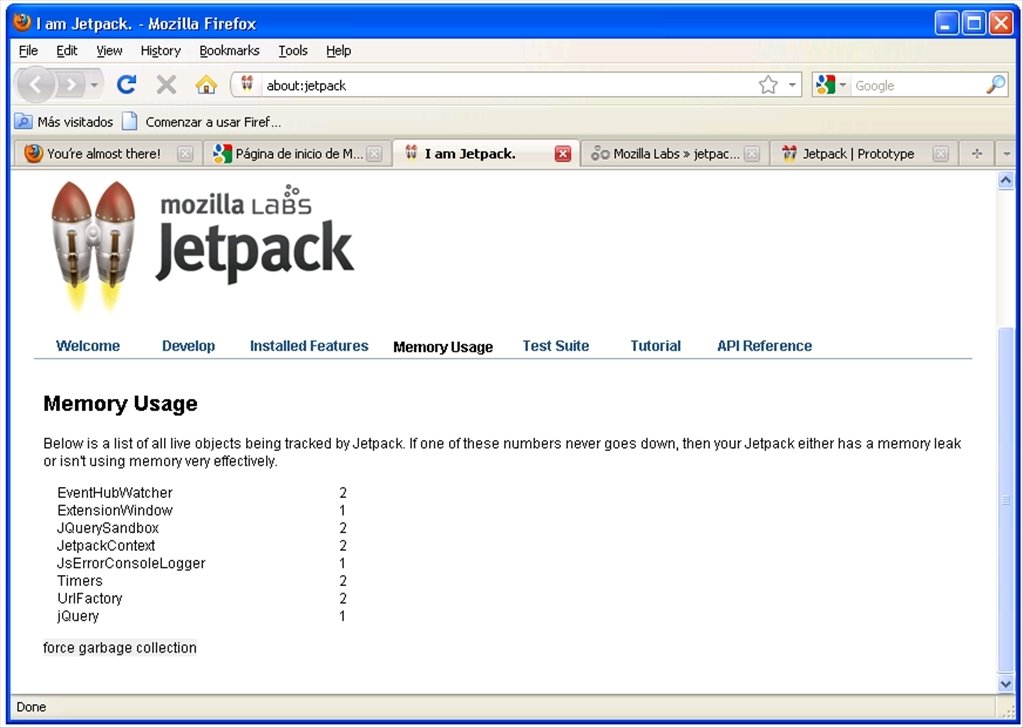
Task: Click the Memory Usage heading
Action: pos(120,404)
